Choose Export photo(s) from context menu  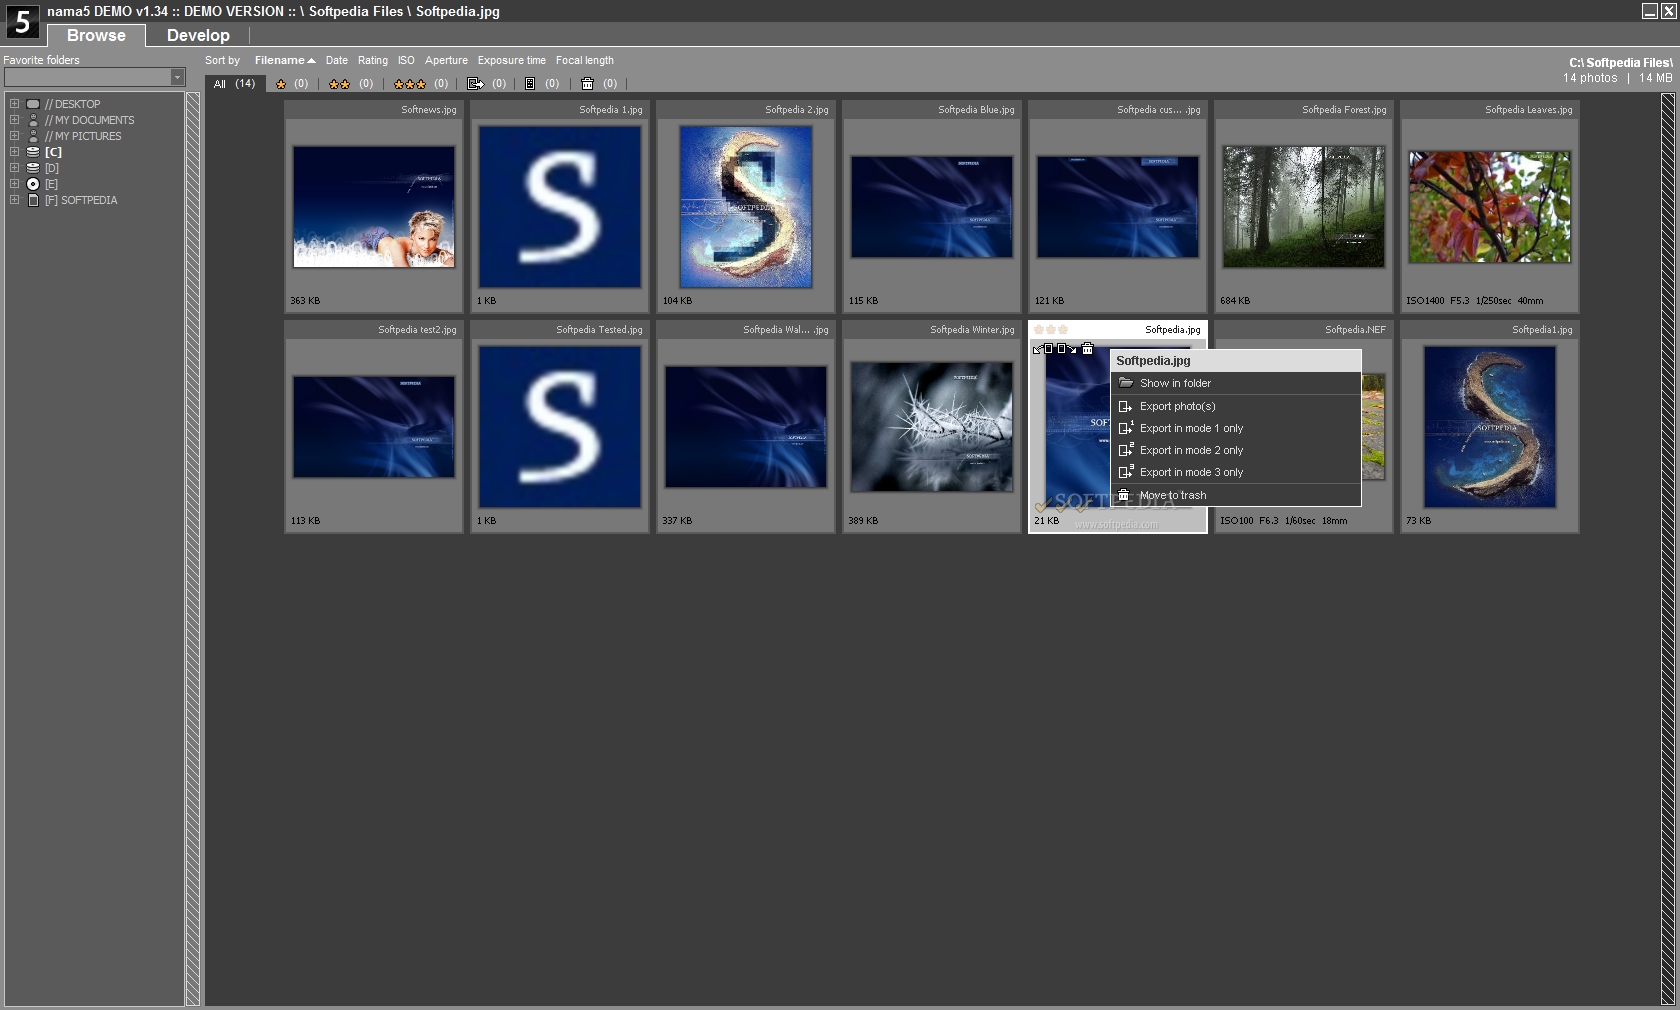click(1236, 406)
